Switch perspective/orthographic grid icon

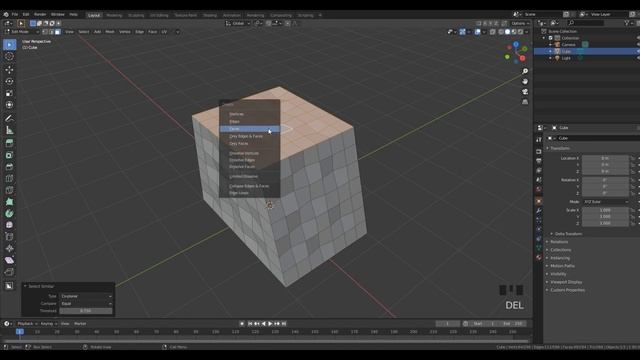pyautogui.click(x=525, y=102)
